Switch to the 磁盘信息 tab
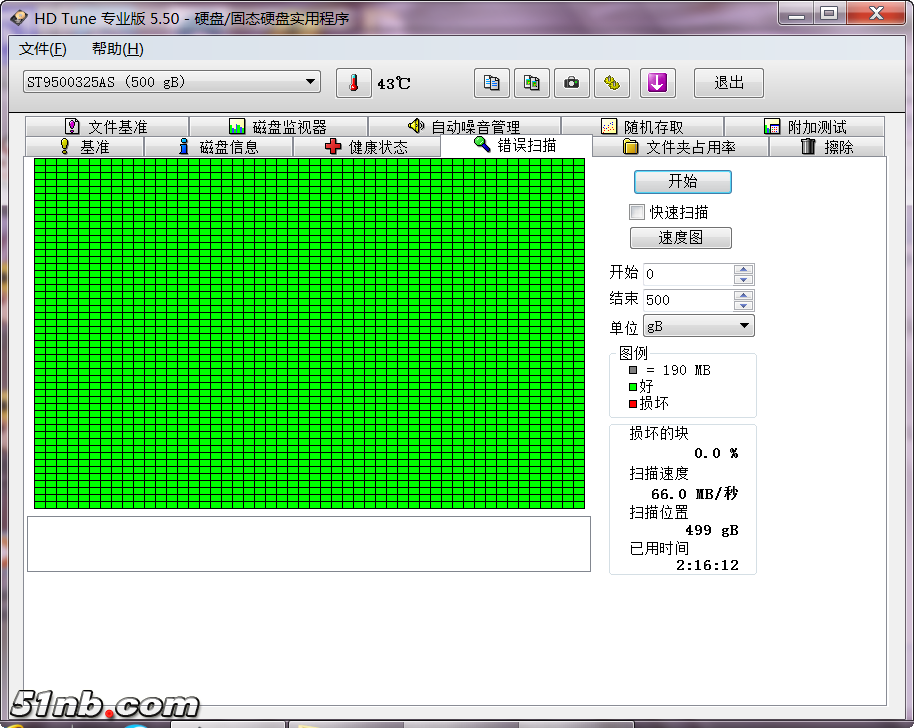914x728 pixels. pyautogui.click(x=218, y=147)
